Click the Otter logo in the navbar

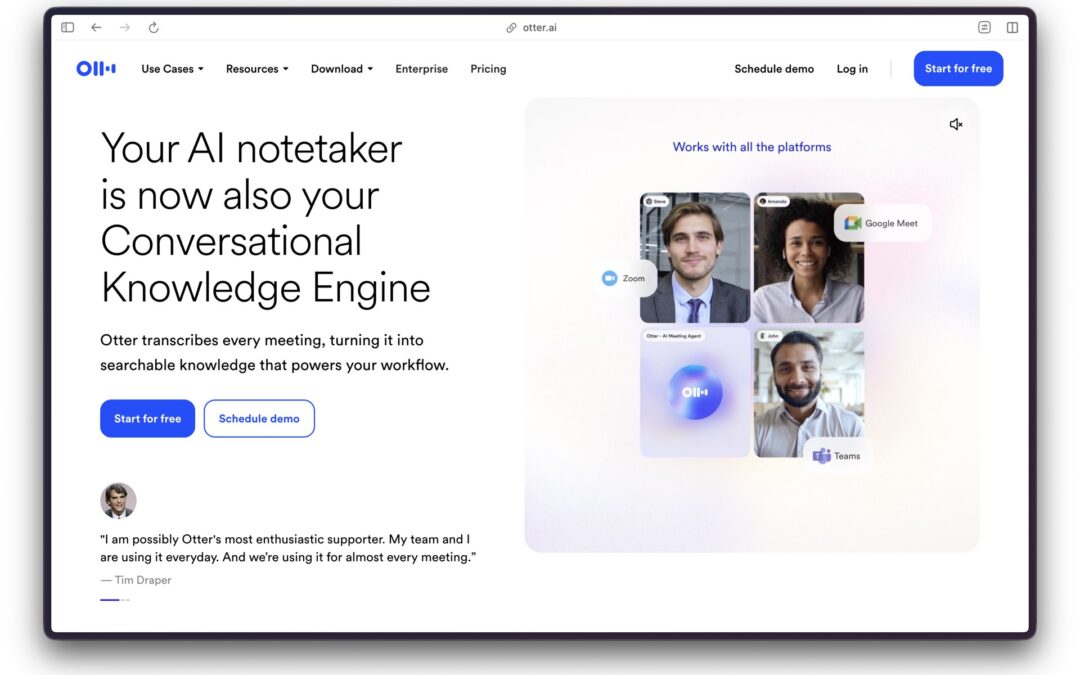96,68
